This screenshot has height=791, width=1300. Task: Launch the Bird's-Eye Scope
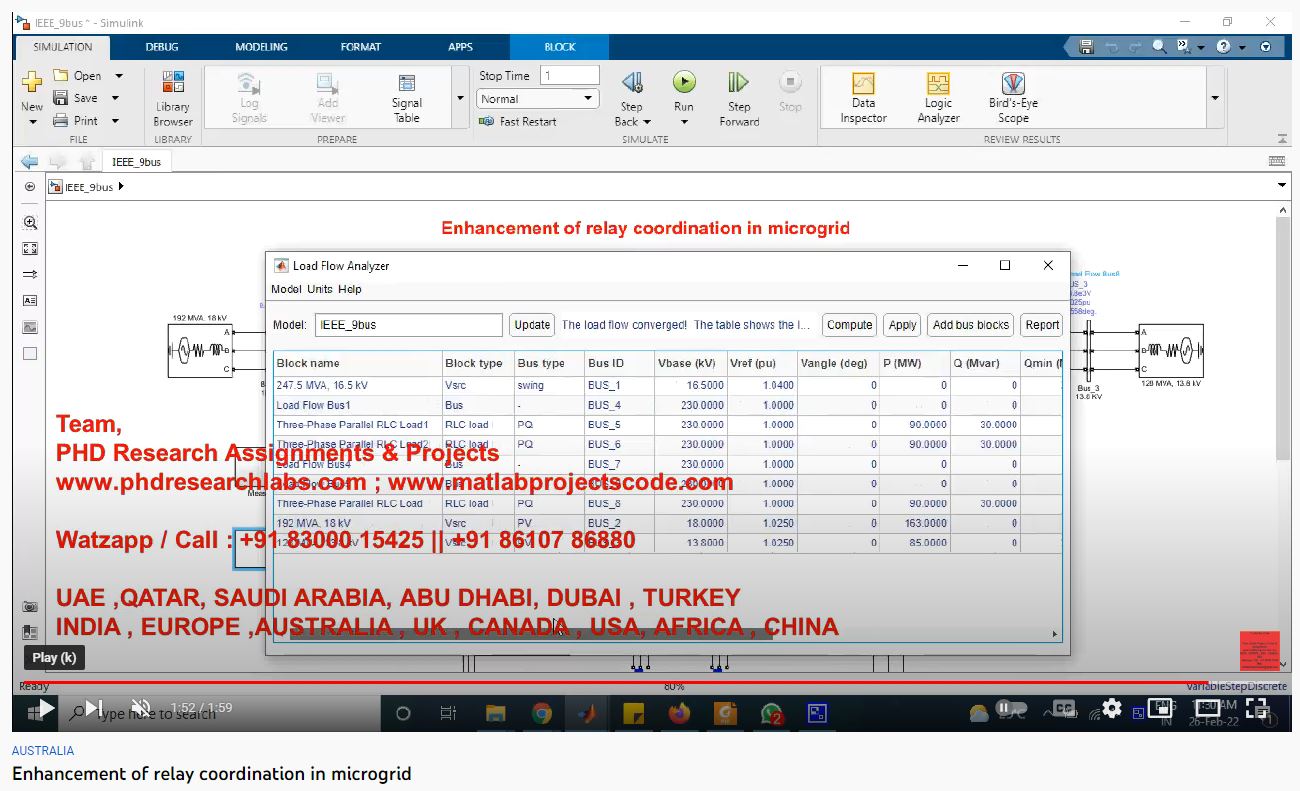(1013, 85)
